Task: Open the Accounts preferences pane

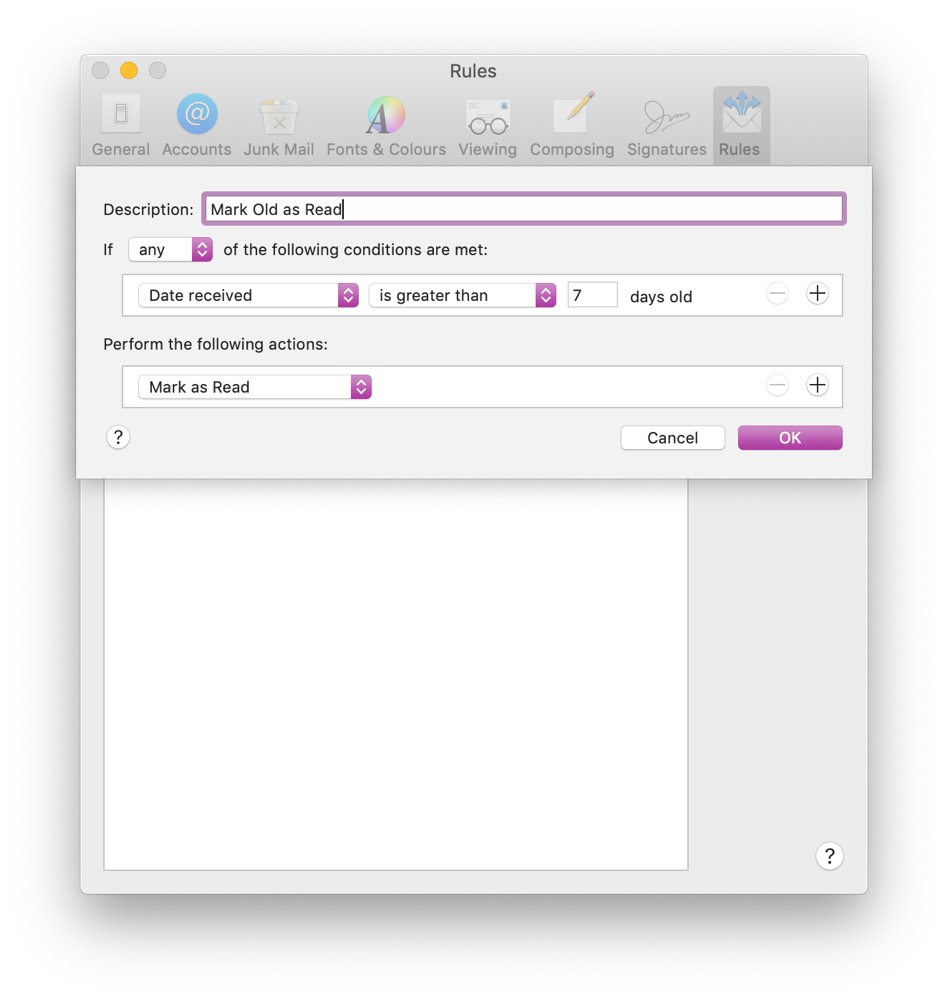Action: 196,126
